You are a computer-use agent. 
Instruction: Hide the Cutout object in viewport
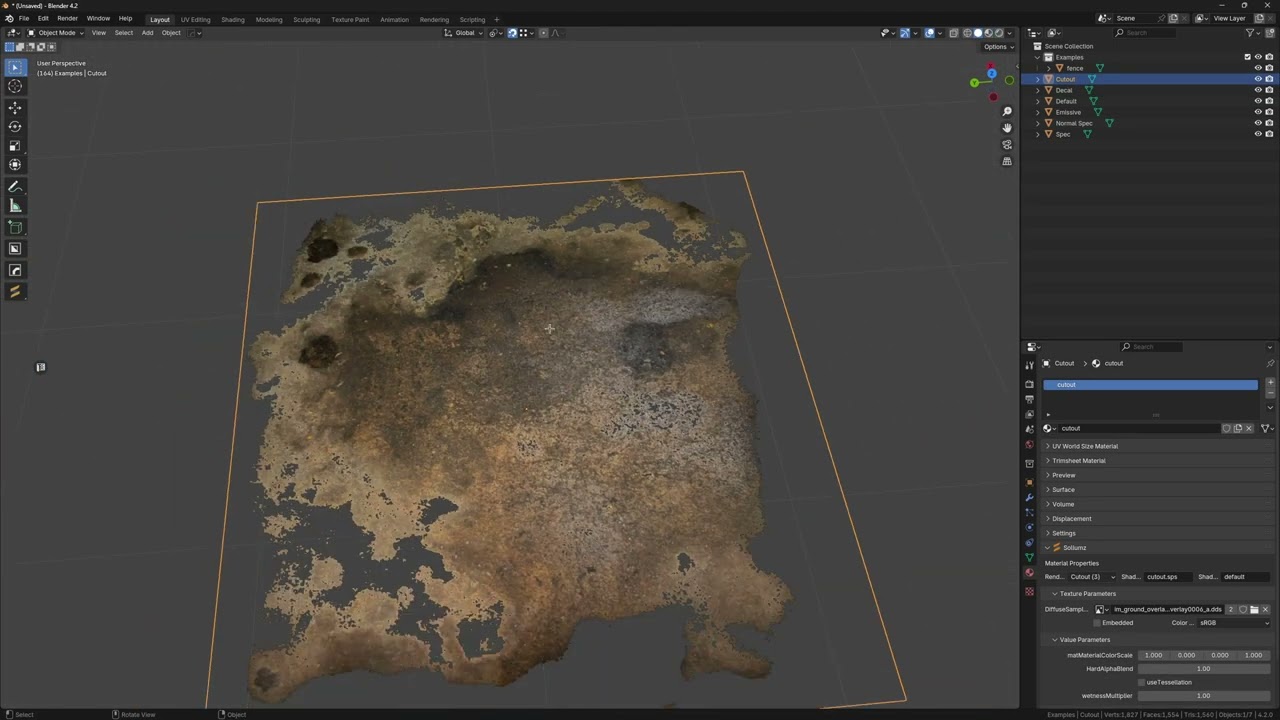1258,79
